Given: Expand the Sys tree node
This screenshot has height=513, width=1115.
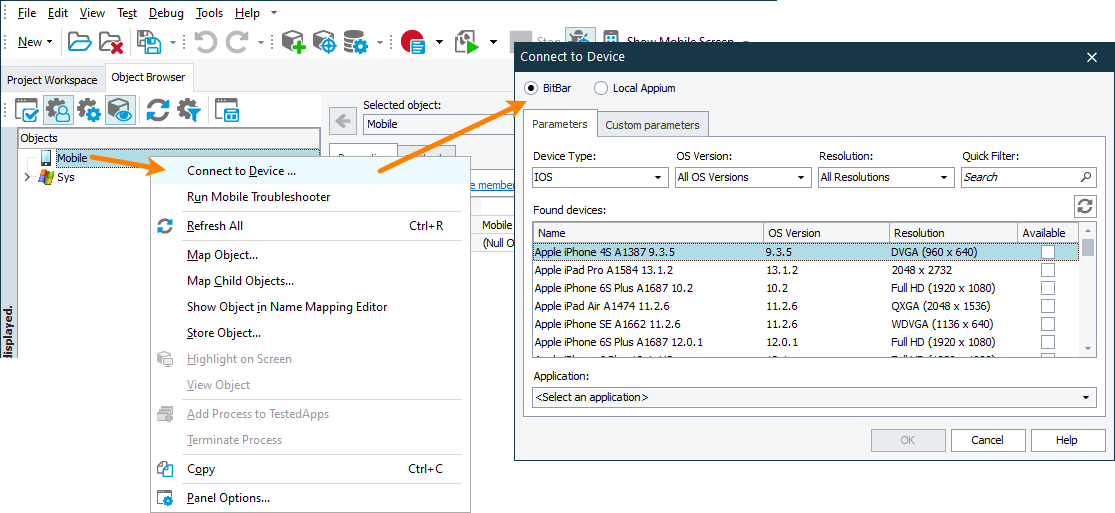Looking at the screenshot, I should coord(27,177).
